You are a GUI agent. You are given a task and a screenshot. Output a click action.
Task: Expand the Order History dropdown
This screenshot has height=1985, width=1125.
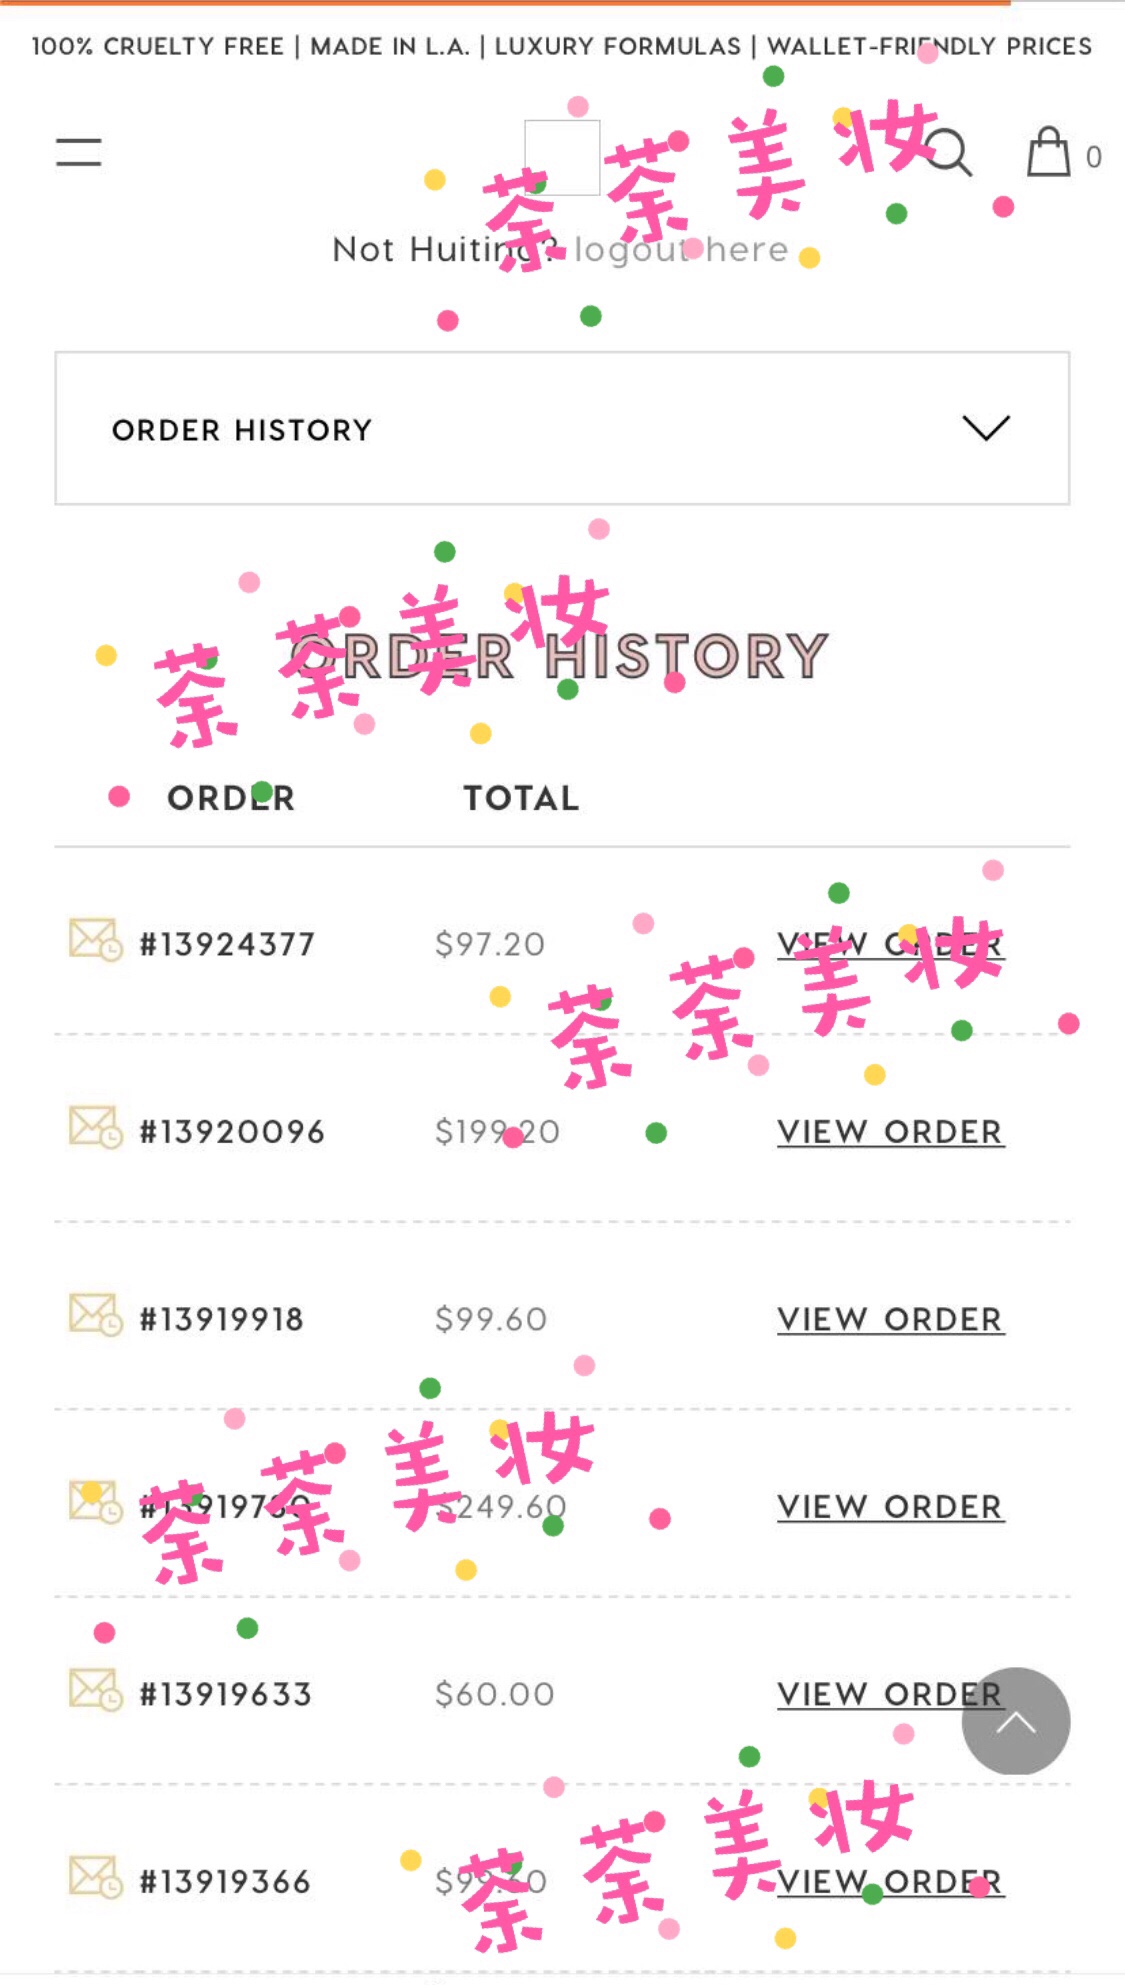561,429
